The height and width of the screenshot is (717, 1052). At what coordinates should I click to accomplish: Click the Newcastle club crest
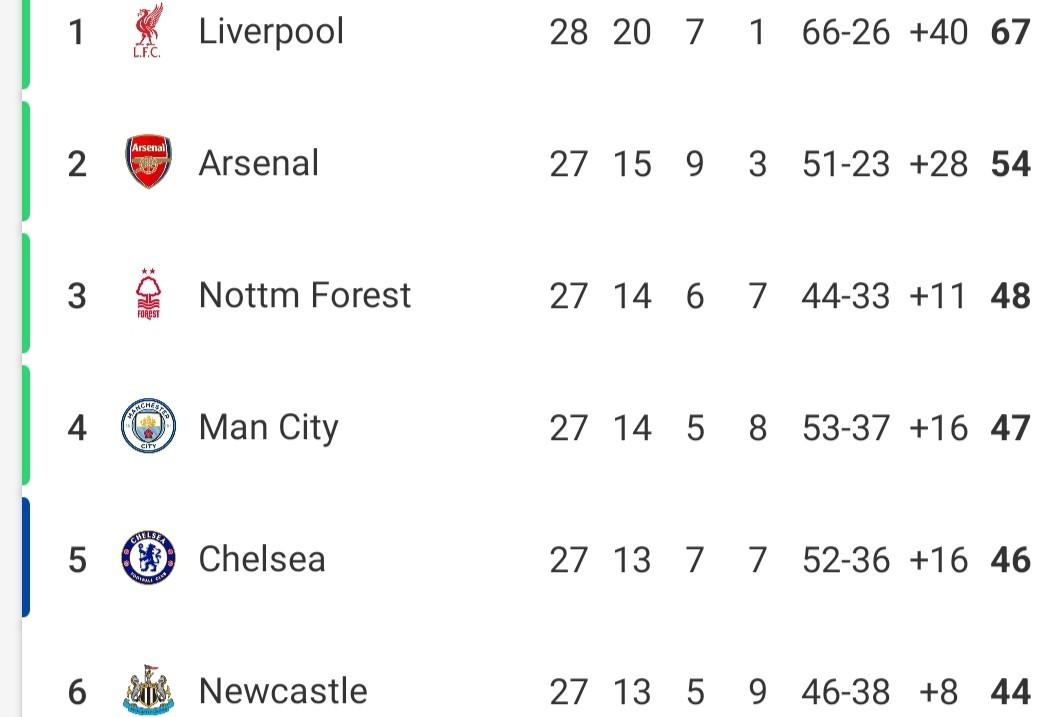click(x=148, y=689)
